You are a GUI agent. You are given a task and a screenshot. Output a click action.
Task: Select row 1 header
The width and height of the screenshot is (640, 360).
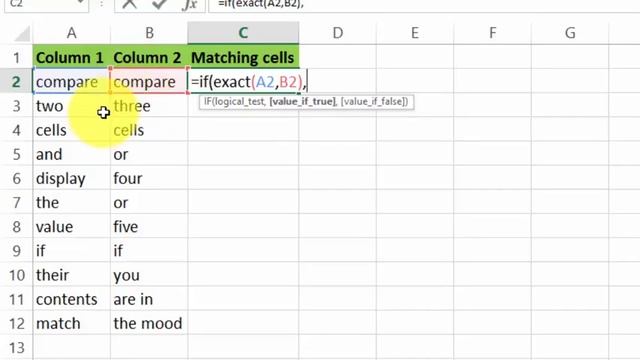pyautogui.click(x=16, y=58)
